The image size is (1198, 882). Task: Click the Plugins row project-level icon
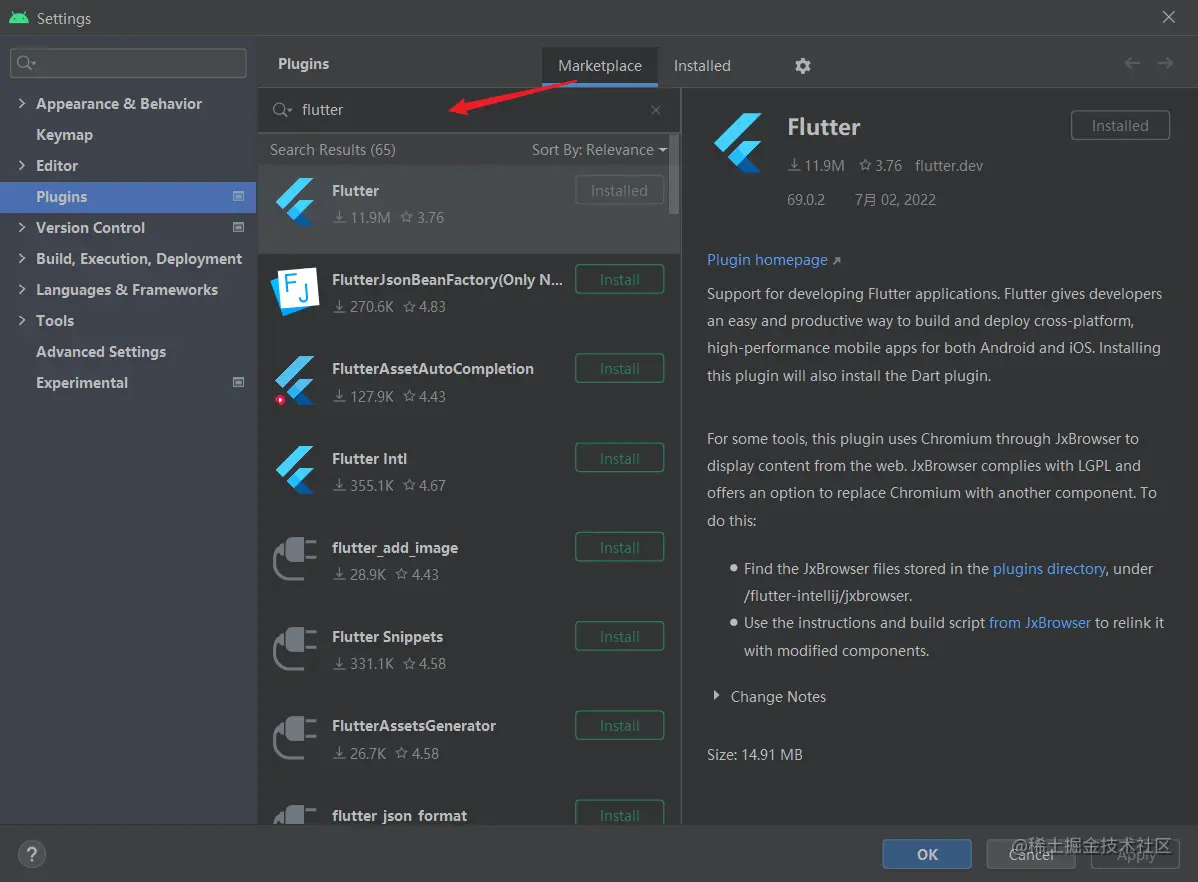click(x=238, y=196)
